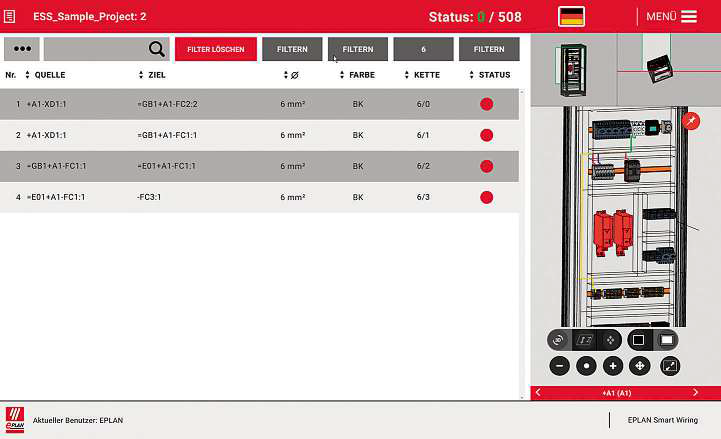Switch to 2D layout view mode

coord(584,340)
